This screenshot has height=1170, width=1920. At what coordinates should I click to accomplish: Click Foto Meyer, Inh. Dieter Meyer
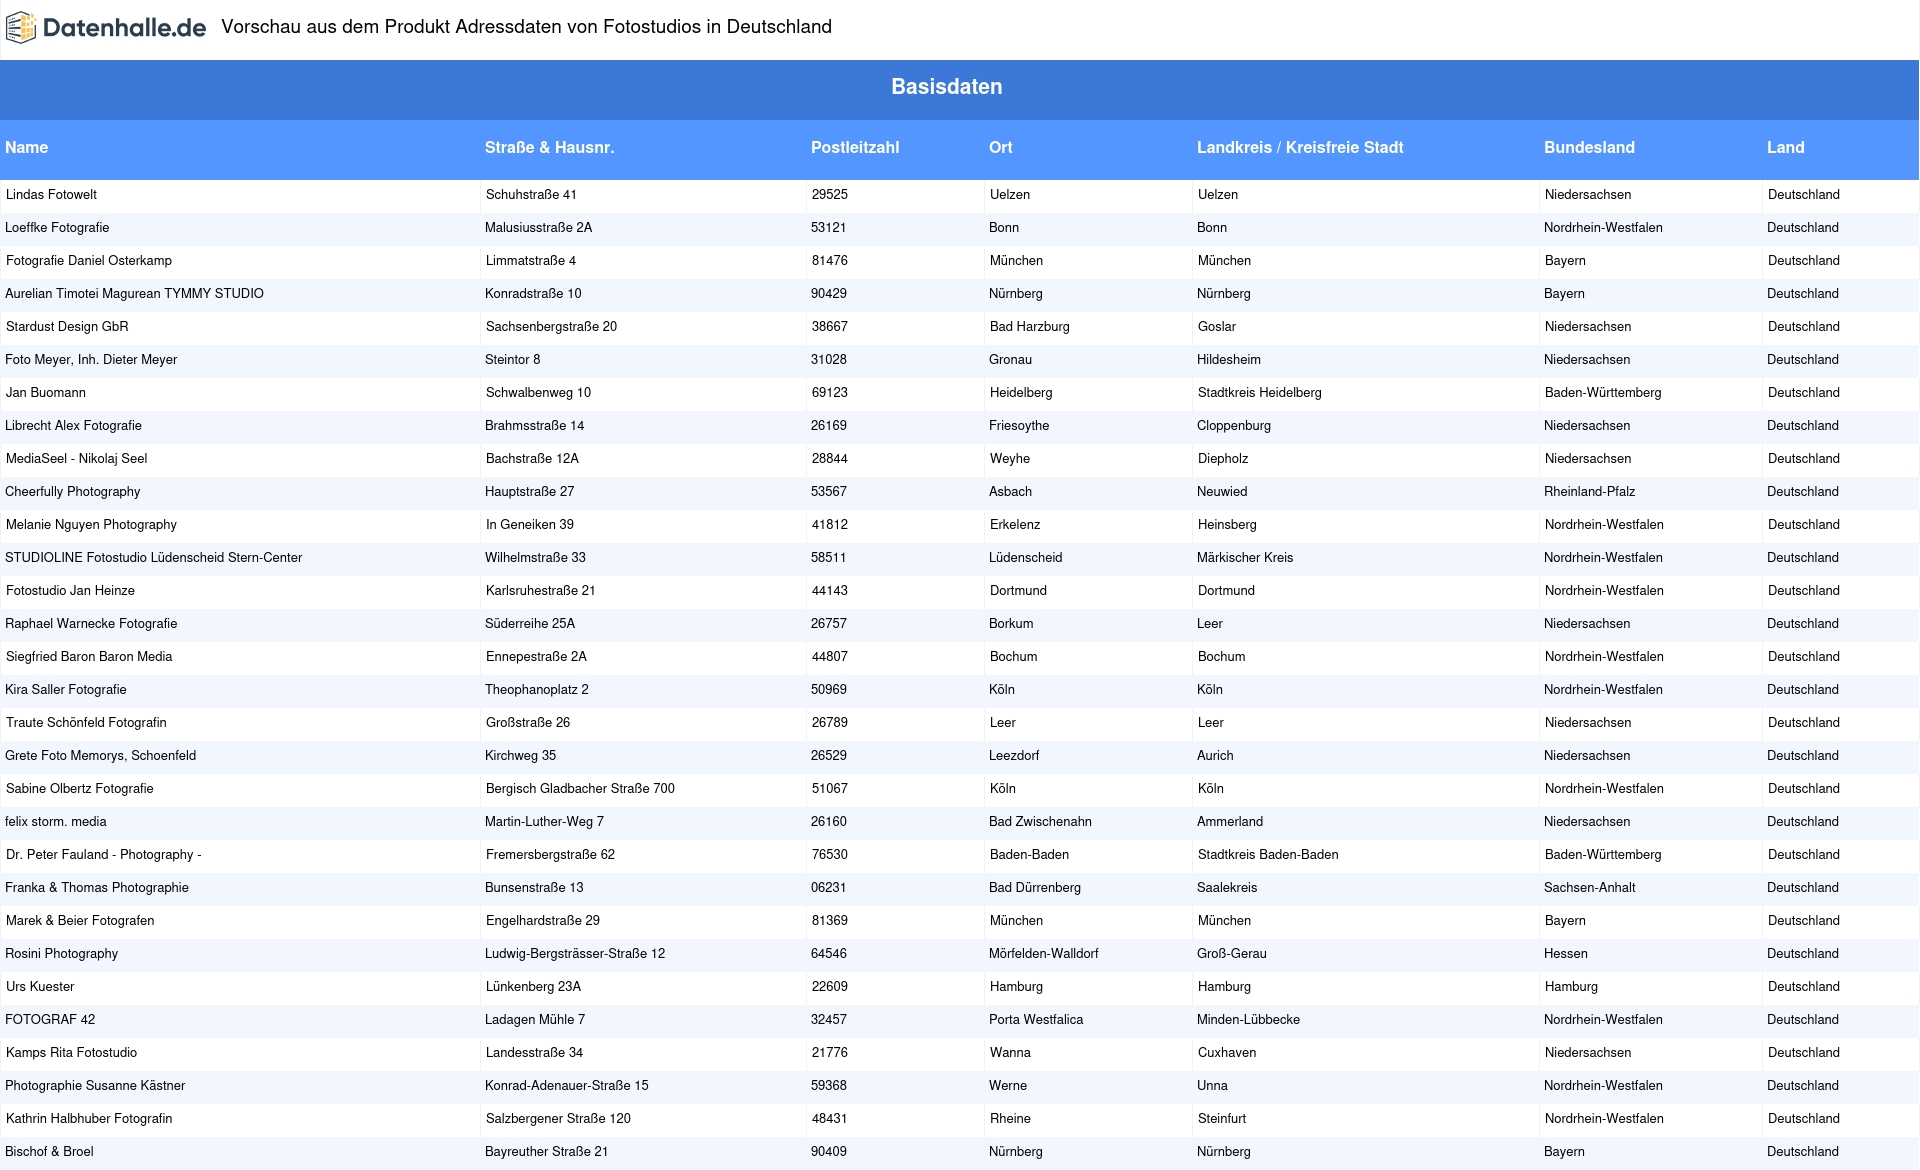coord(91,359)
